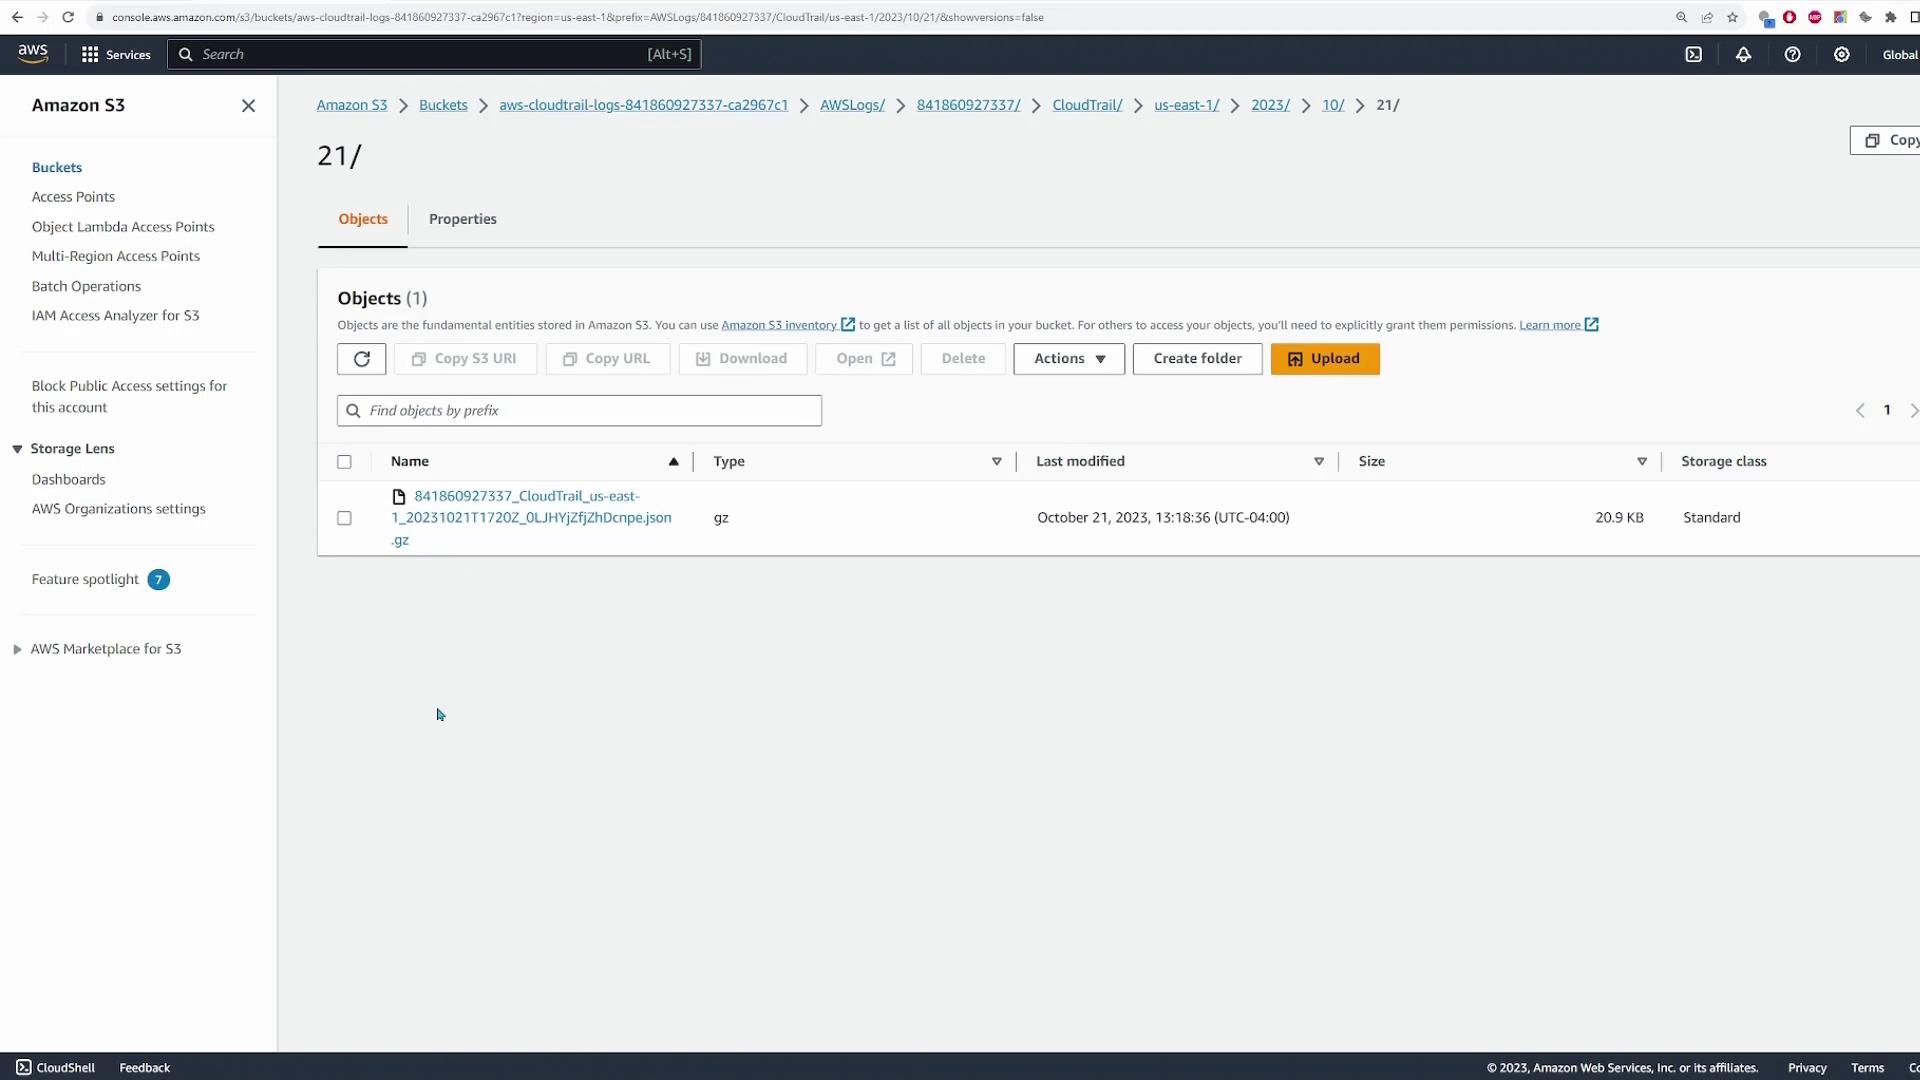Open CloudShell icon in top navigation bar
Screen dimensions: 1920x1080
pyautogui.click(x=1693, y=54)
